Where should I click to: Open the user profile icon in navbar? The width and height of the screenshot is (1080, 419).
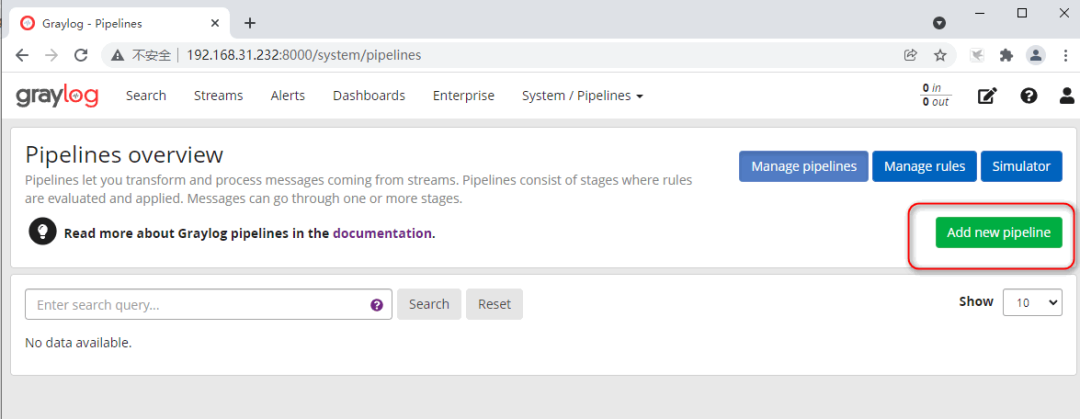(x=1067, y=96)
